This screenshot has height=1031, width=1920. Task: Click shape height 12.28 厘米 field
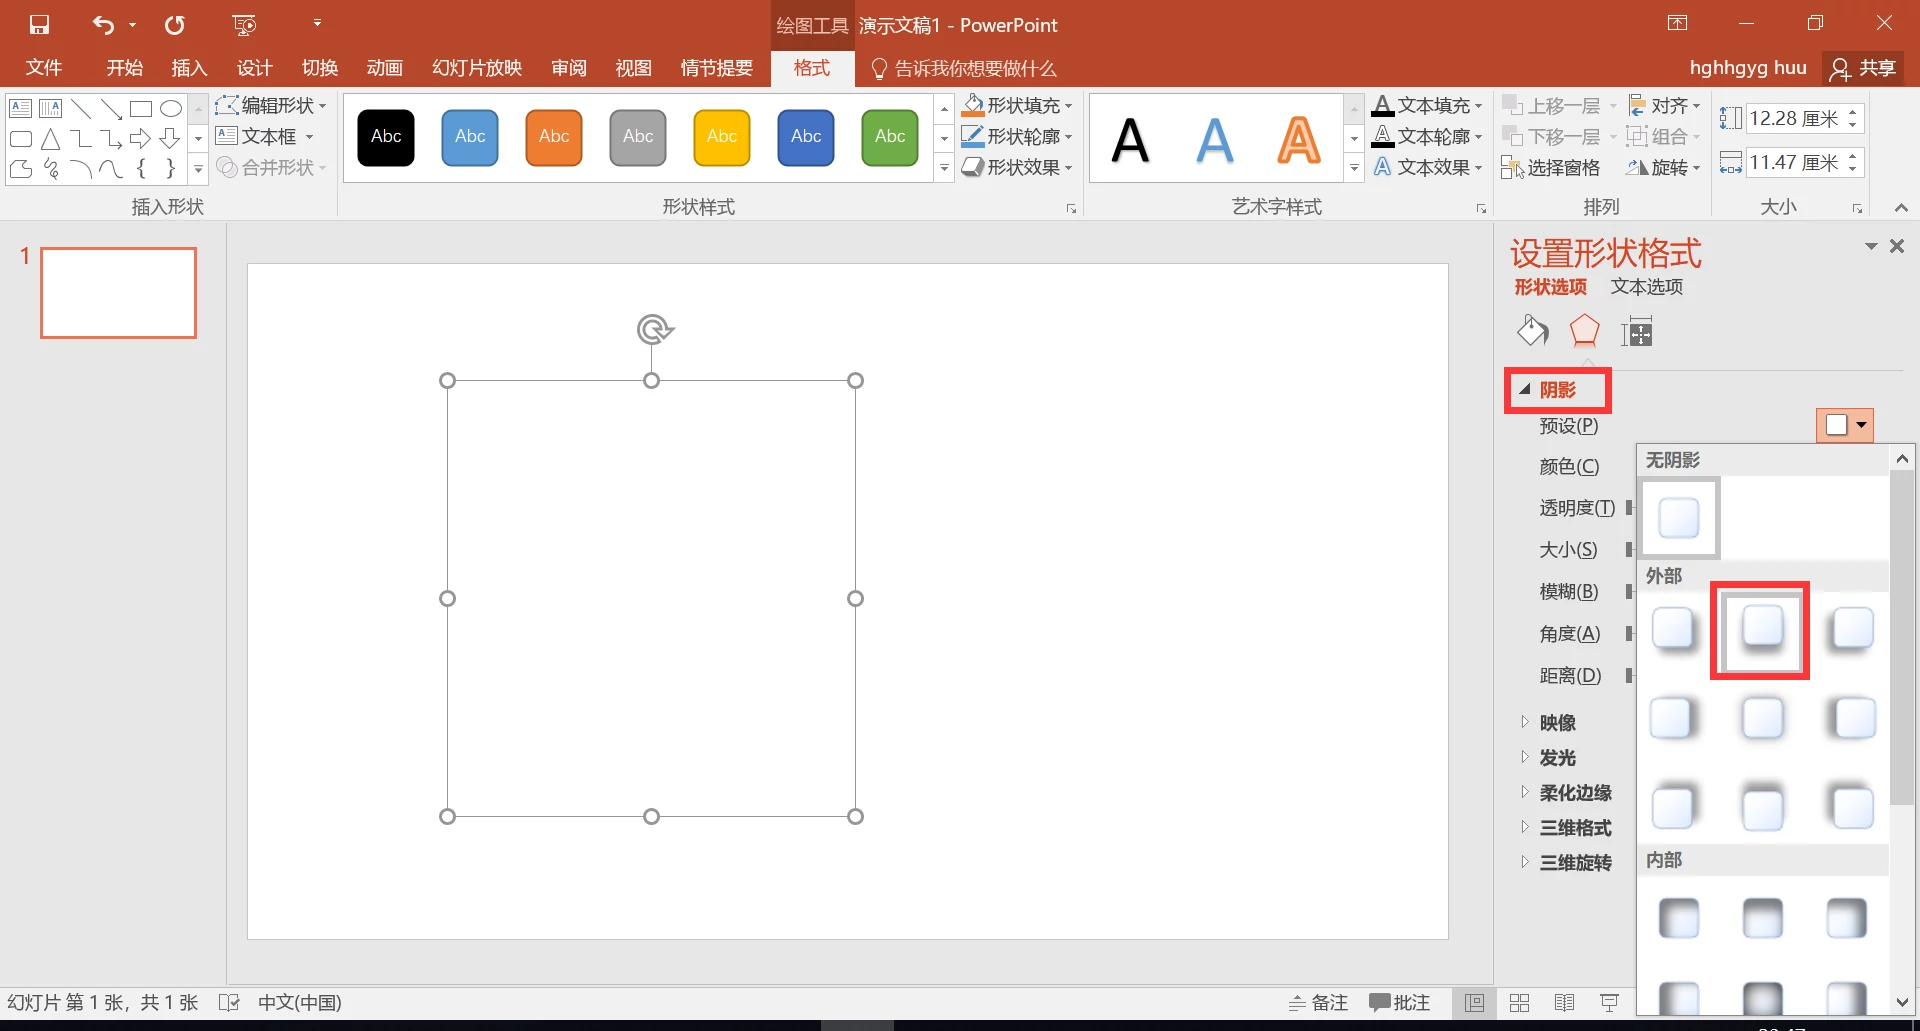[x=1796, y=118]
